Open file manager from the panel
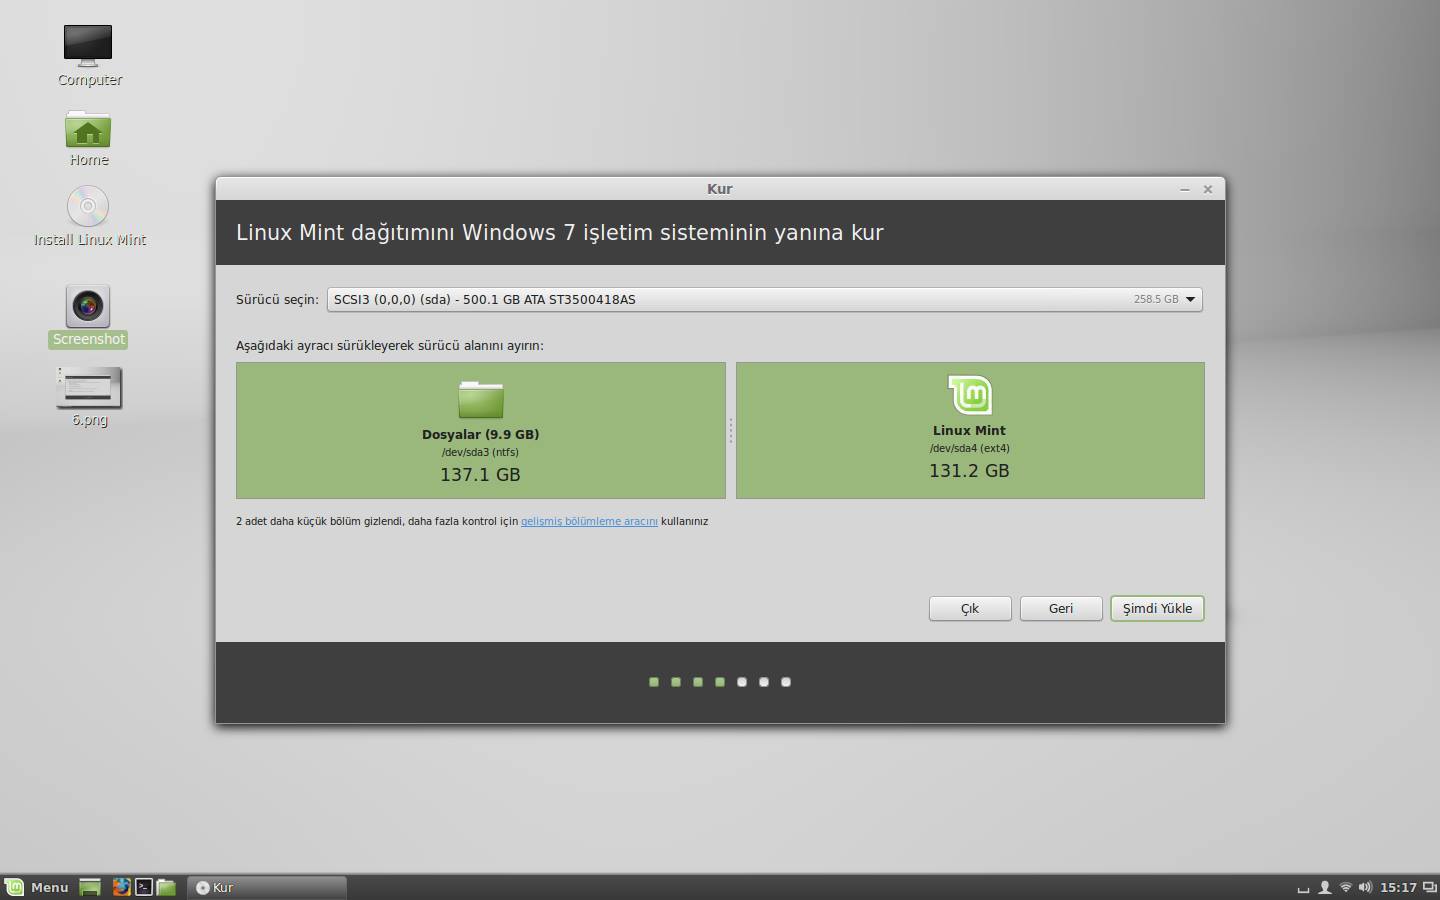 coord(166,887)
